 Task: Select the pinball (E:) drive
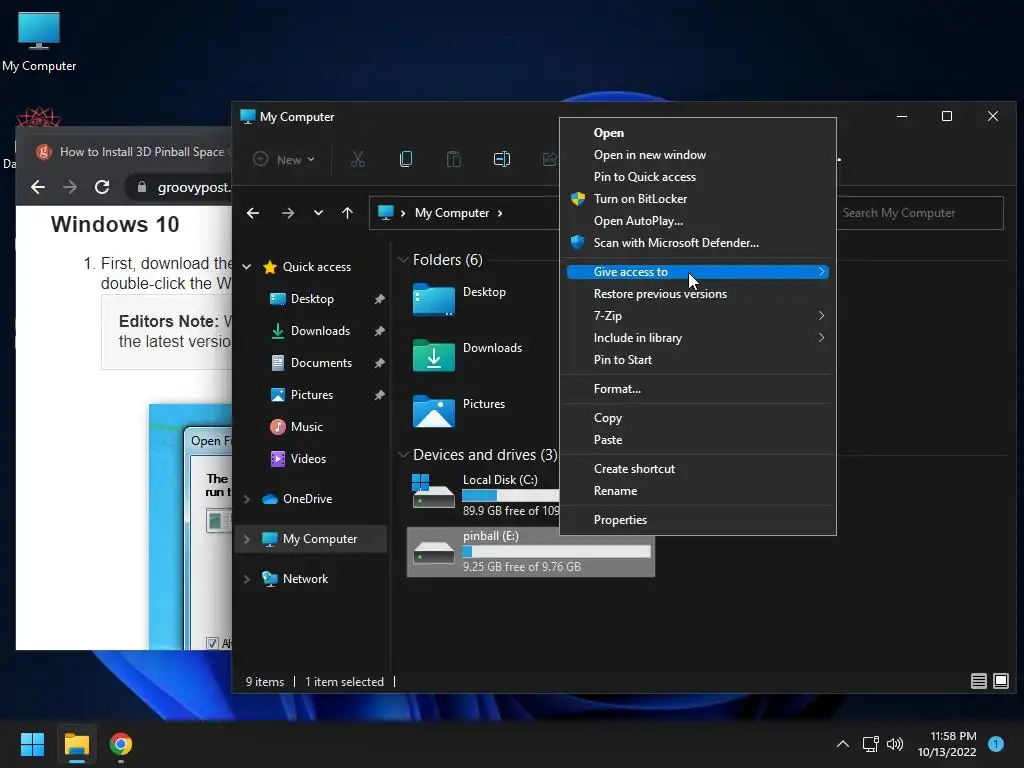[530, 552]
